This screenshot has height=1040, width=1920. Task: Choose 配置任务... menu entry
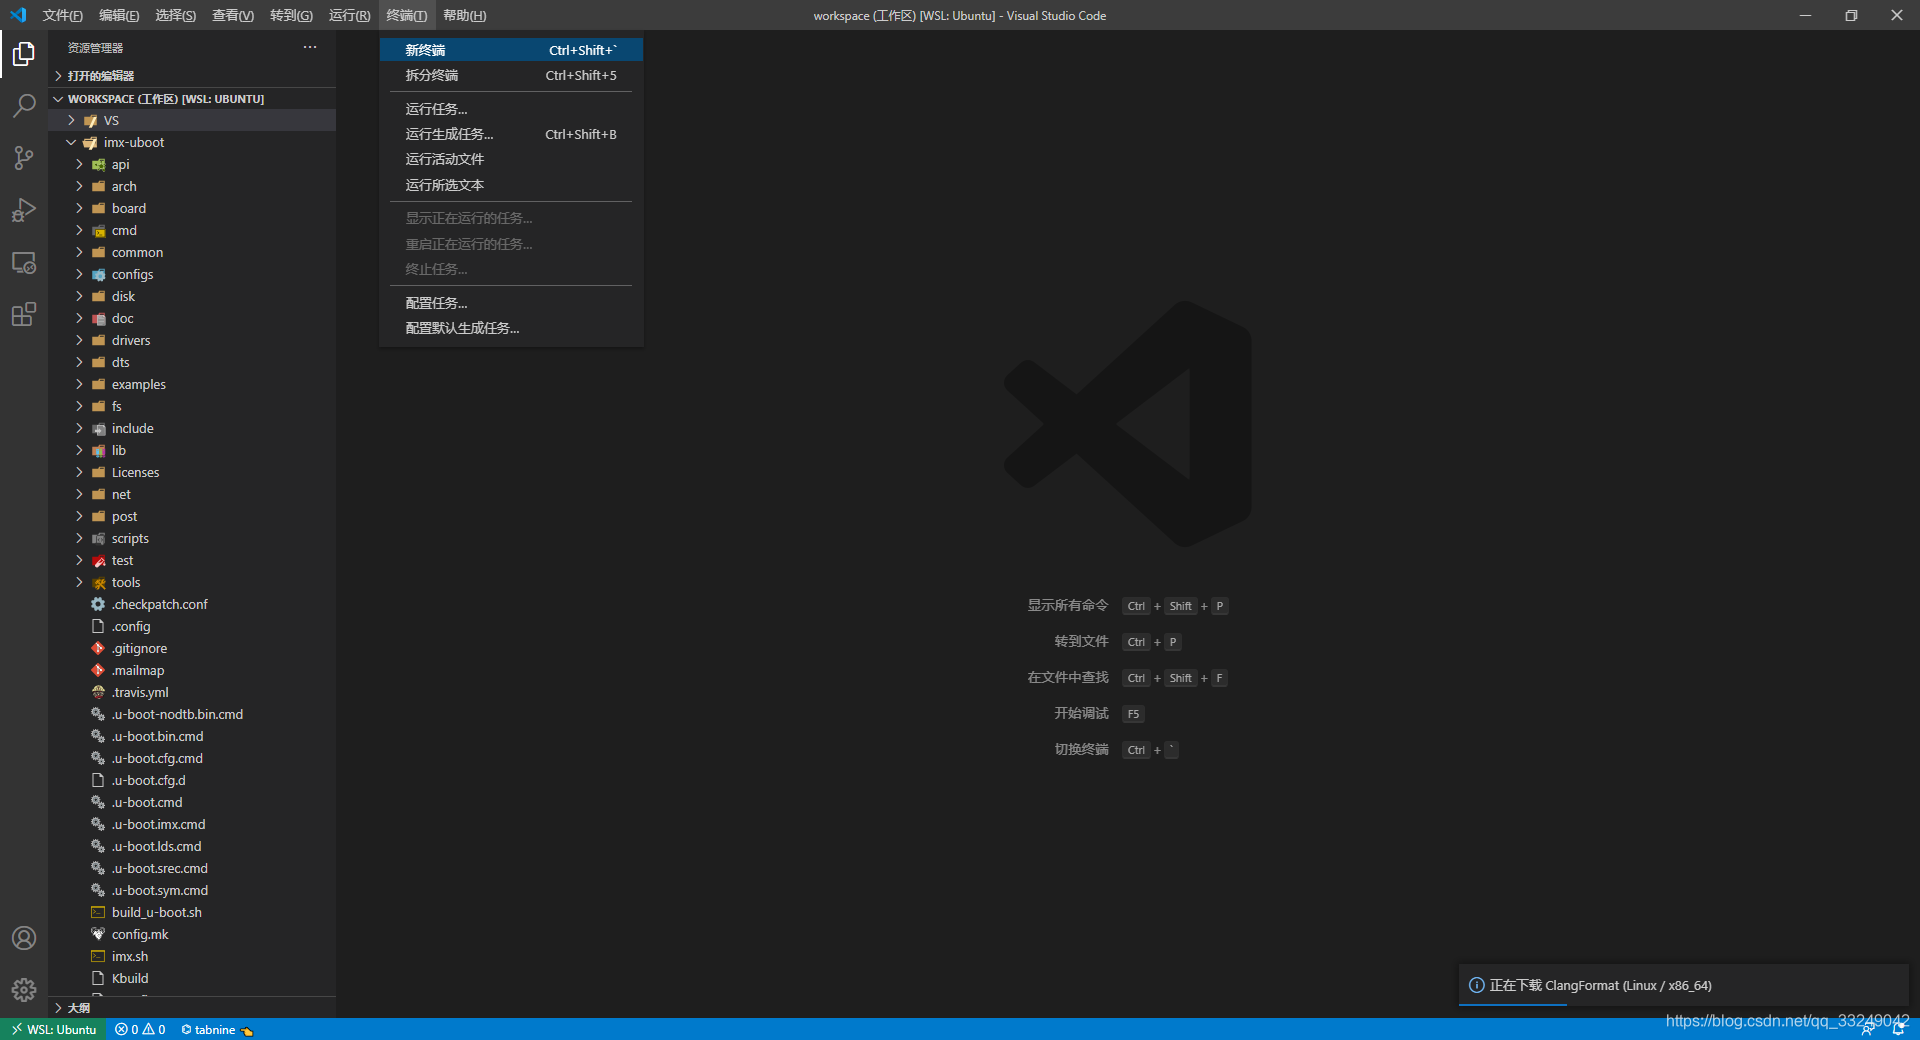pos(511,303)
